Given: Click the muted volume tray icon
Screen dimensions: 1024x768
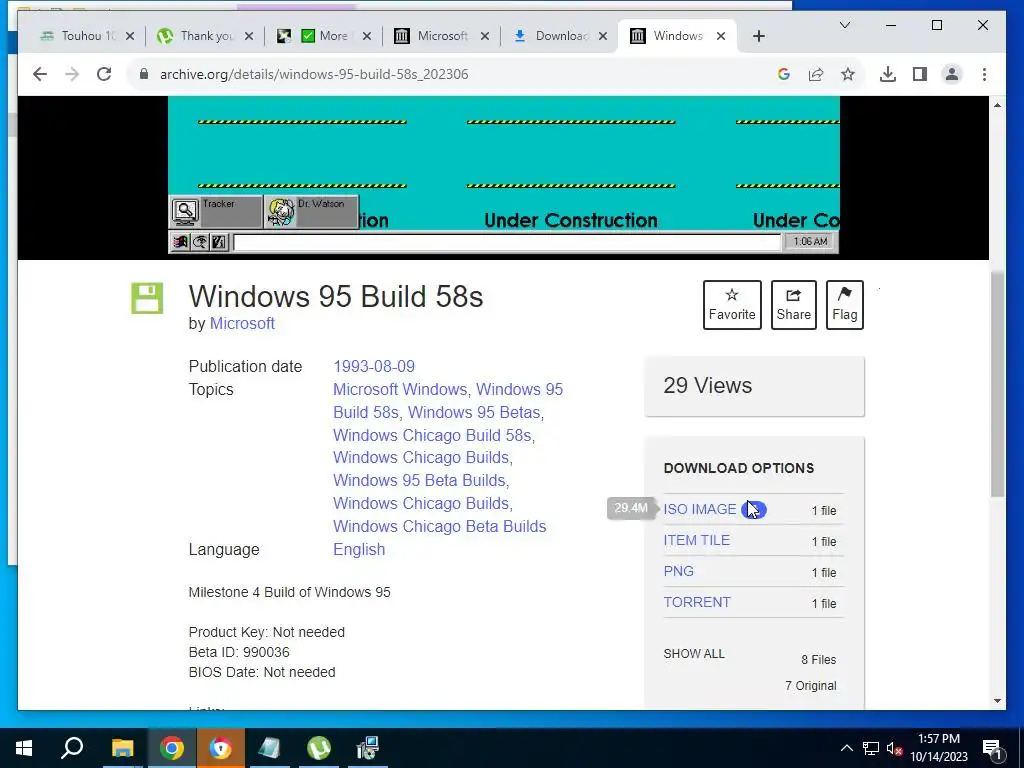Looking at the screenshot, I should (895, 748).
